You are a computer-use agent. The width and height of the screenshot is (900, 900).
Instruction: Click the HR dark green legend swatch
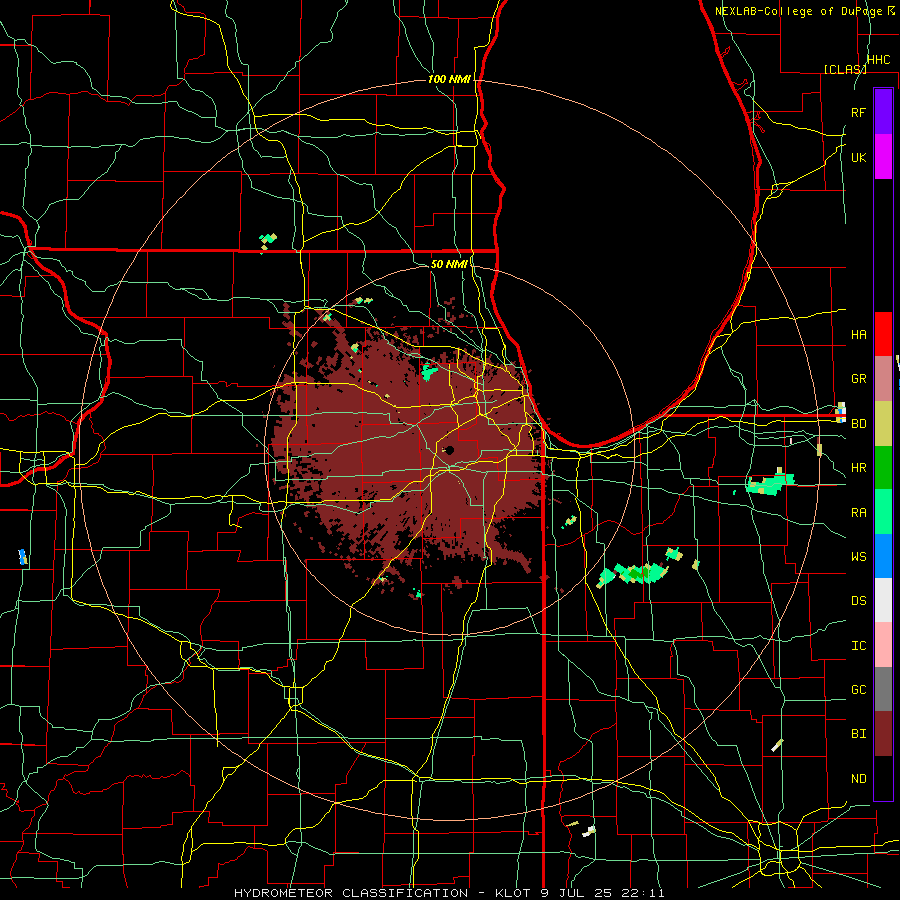(883, 467)
